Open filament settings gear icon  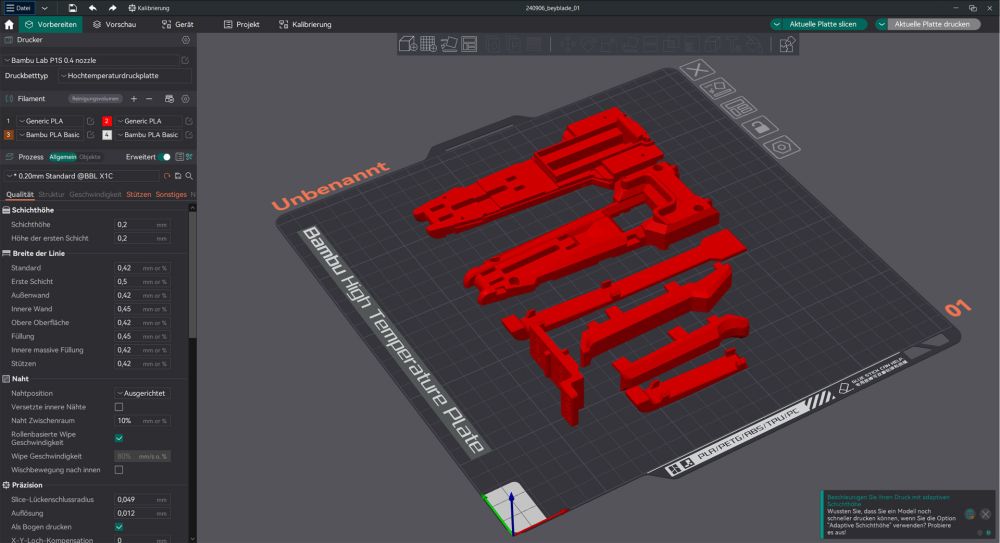tap(186, 99)
